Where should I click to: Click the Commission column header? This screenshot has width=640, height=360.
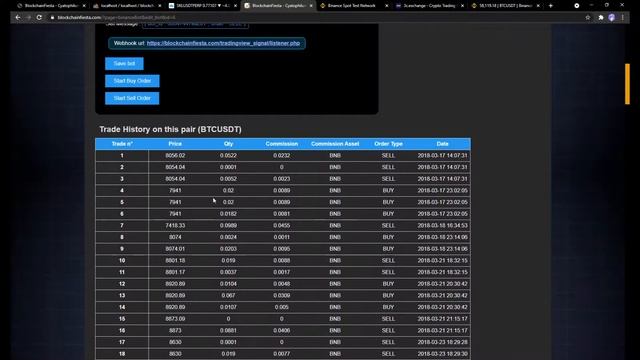click(x=282, y=144)
